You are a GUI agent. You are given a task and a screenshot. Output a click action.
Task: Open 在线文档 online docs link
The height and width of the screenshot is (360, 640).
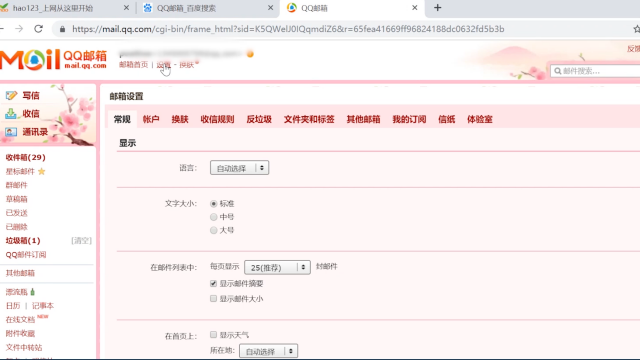point(20,320)
